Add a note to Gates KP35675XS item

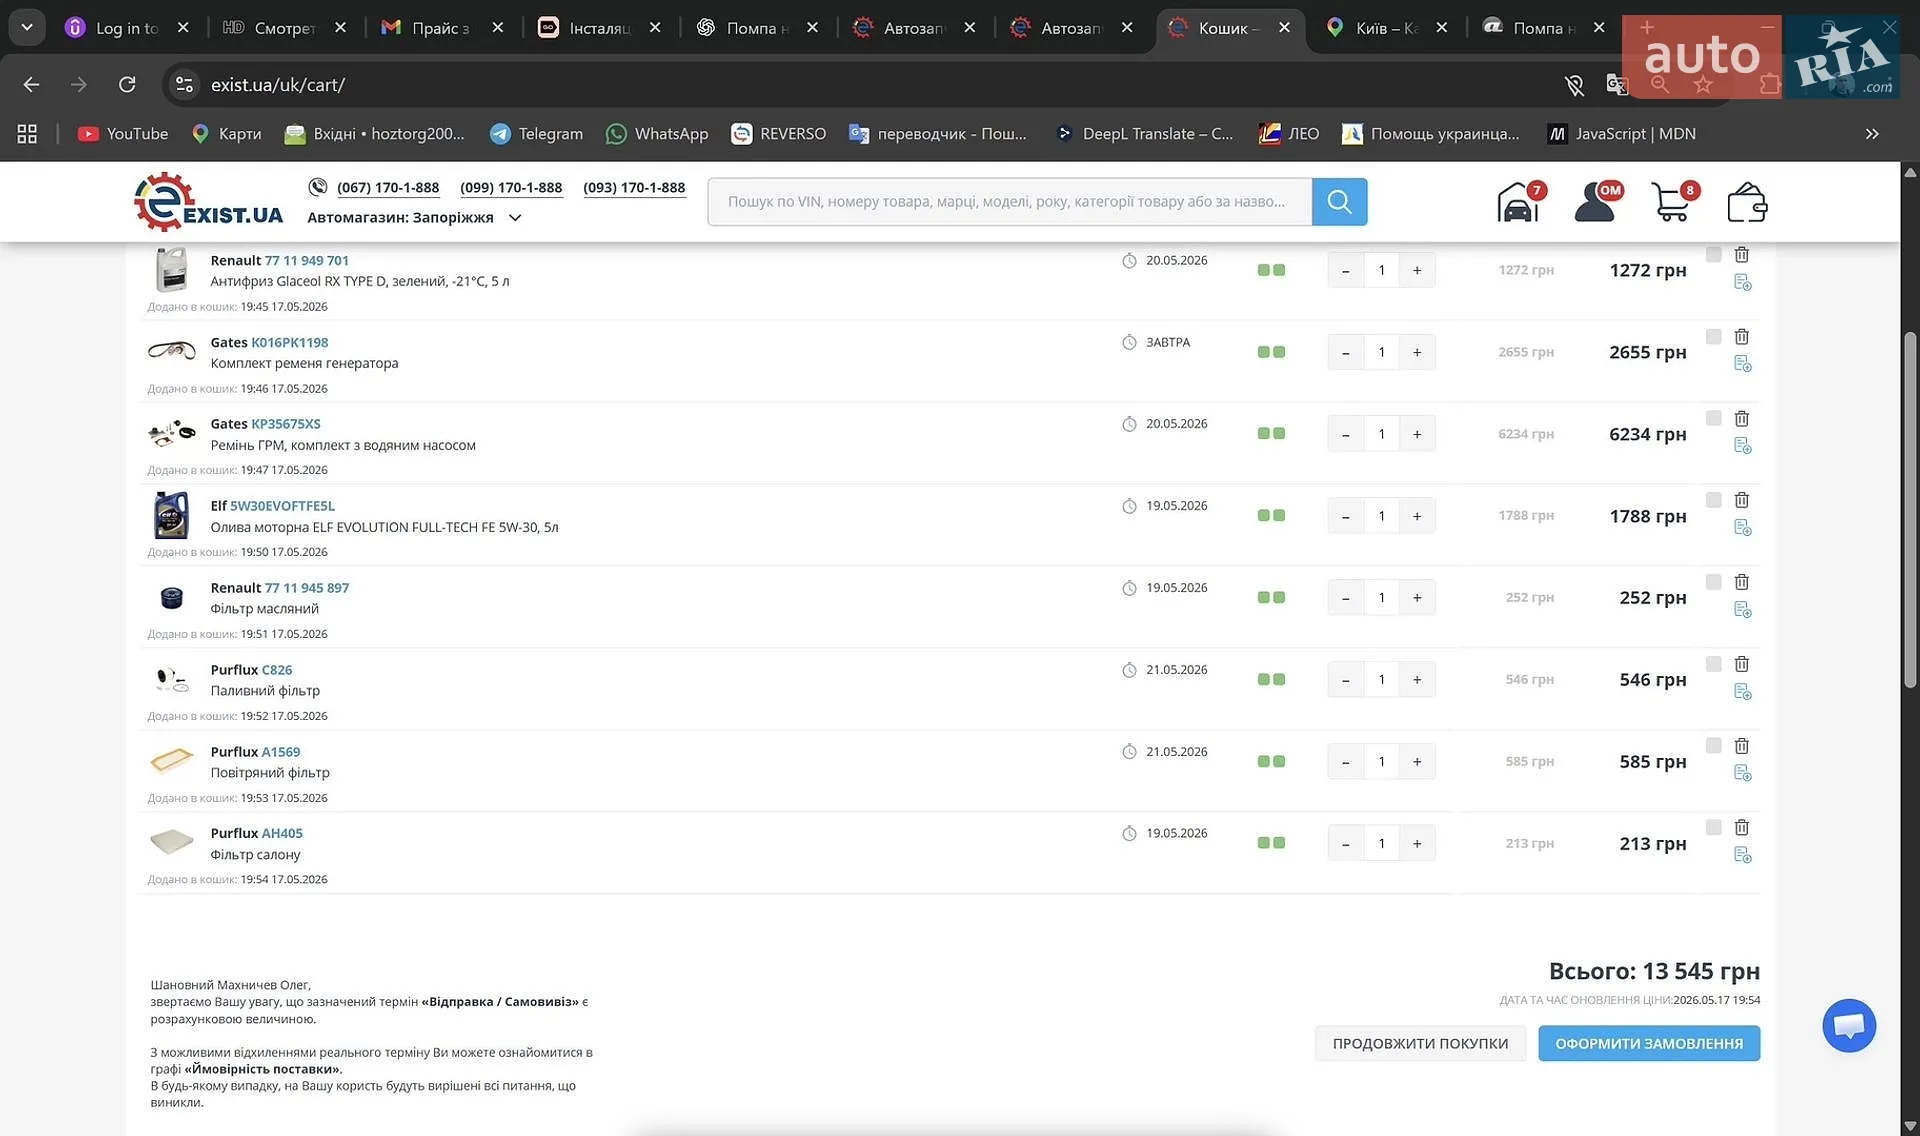1742,446
